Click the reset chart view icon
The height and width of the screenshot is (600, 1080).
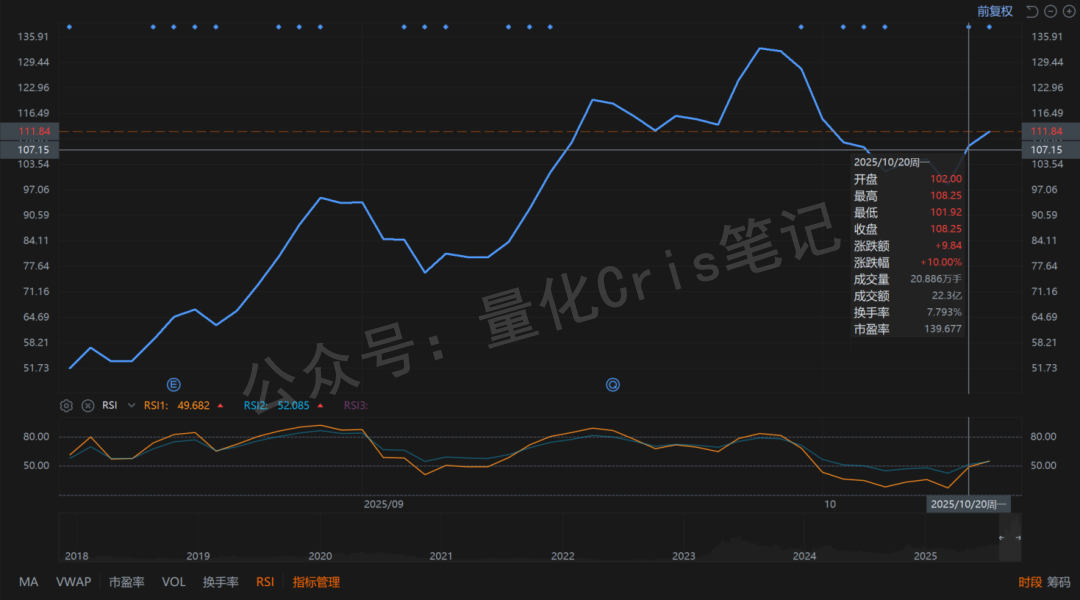tap(1033, 11)
